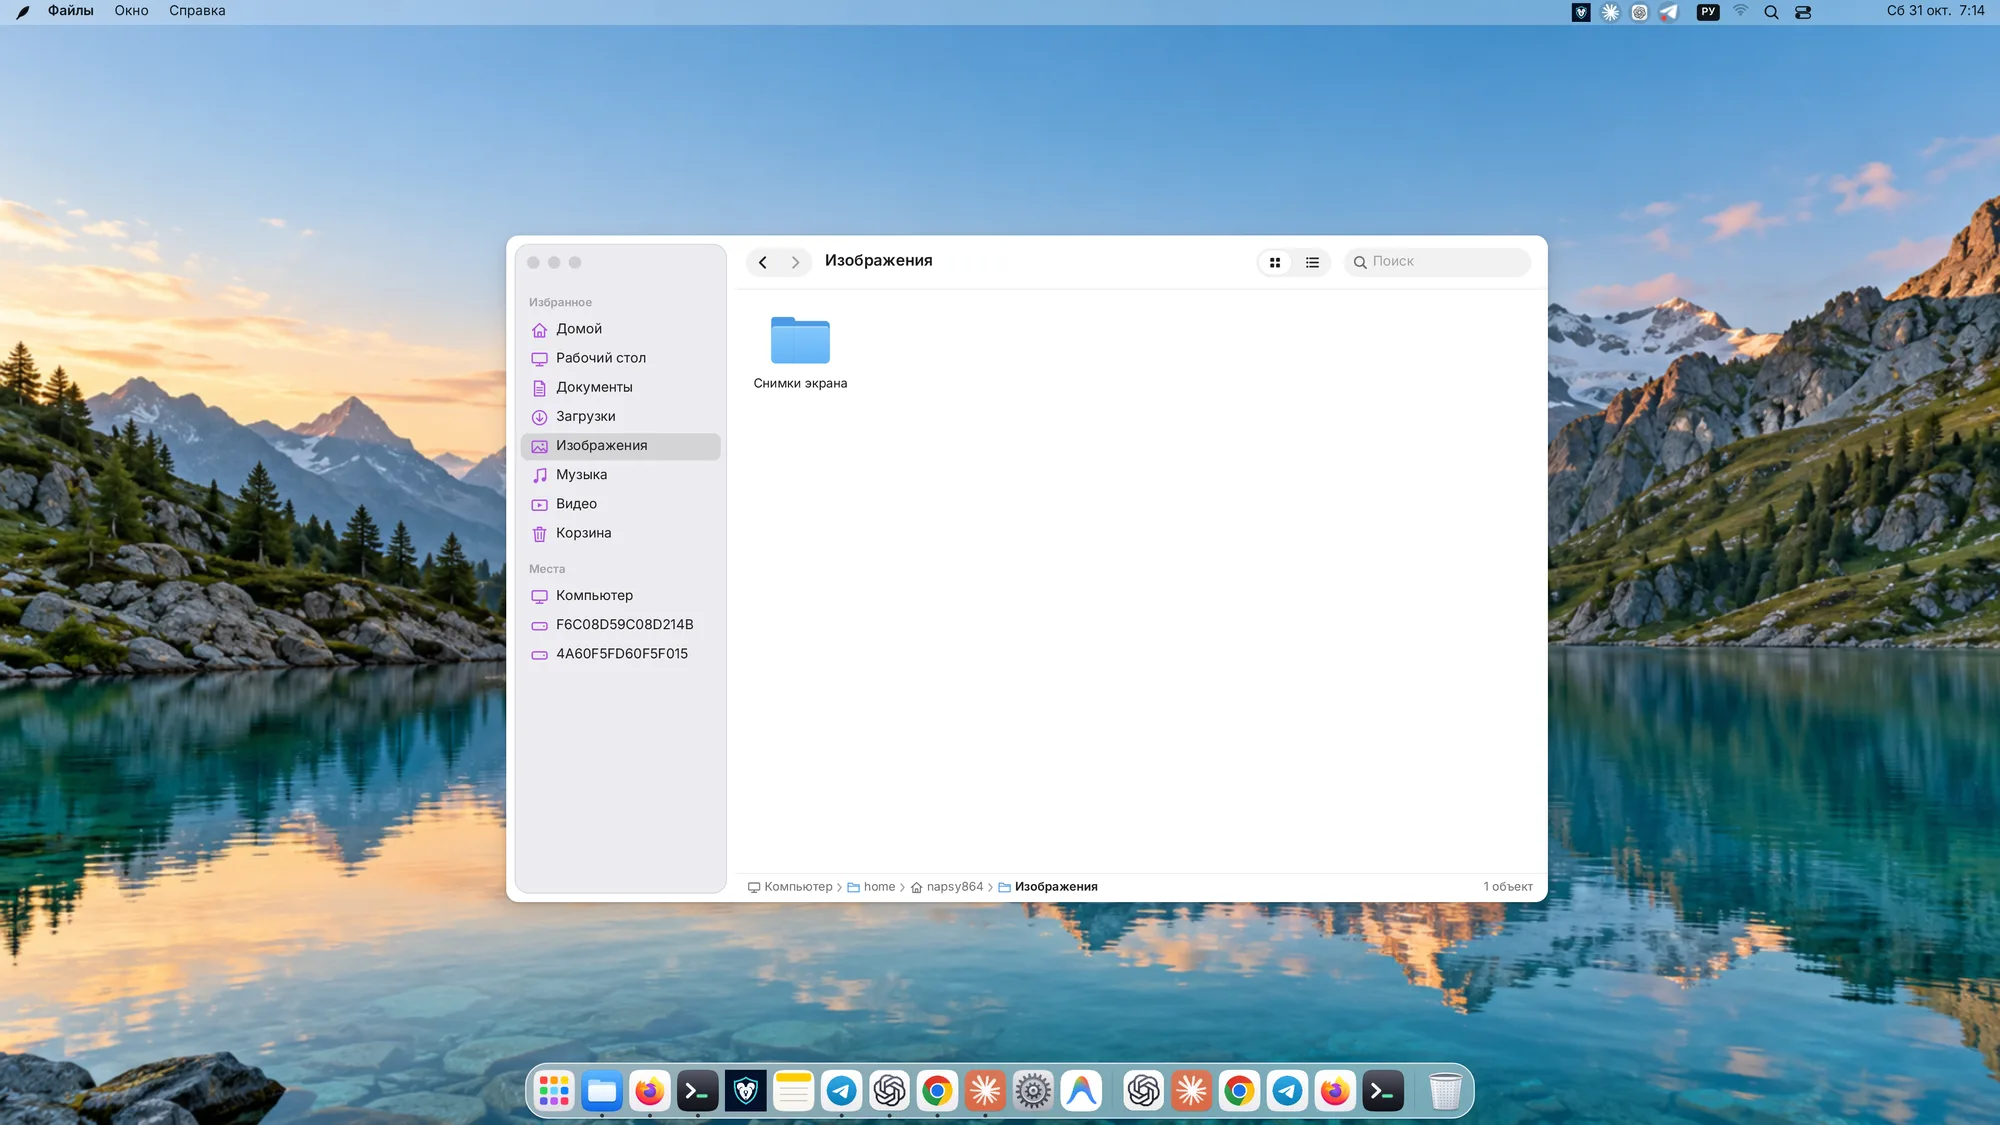This screenshot has width=2000, height=1125.
Task: Open Загрузки in the sidebar
Action: pyautogui.click(x=620, y=416)
